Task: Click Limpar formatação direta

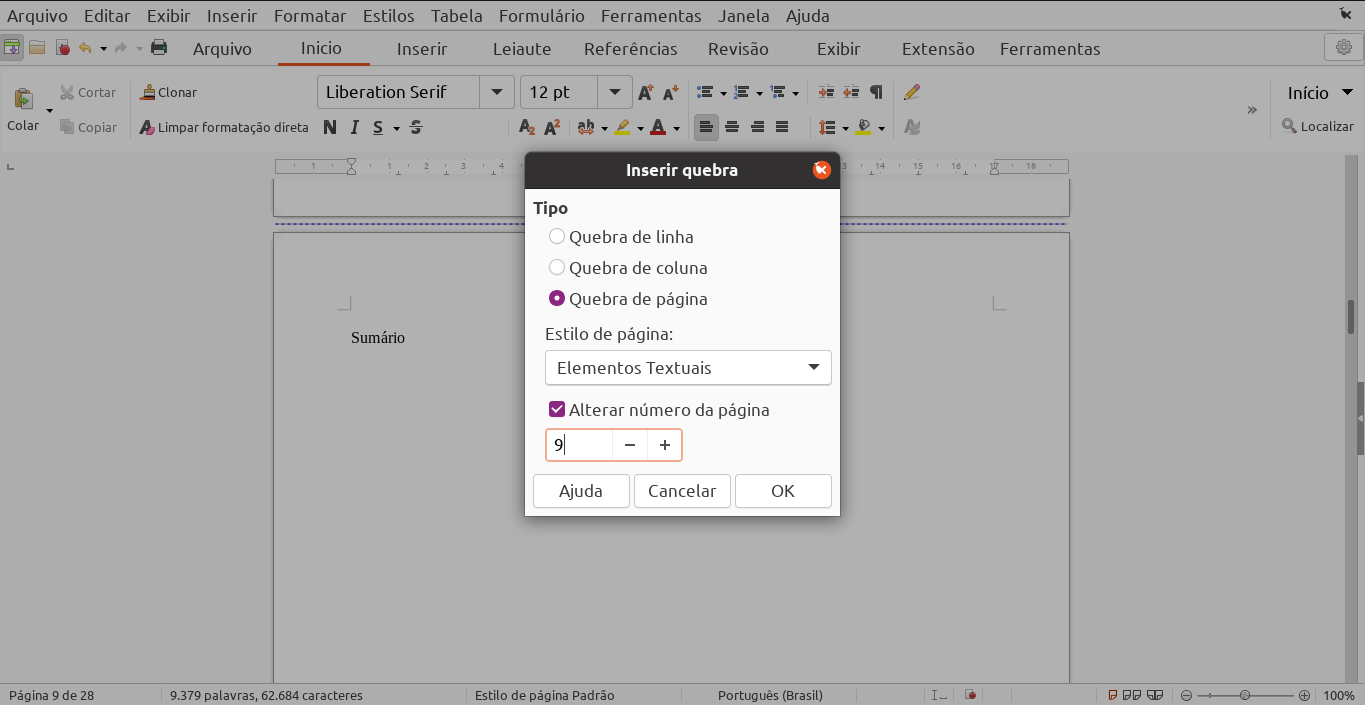Action: tap(224, 127)
